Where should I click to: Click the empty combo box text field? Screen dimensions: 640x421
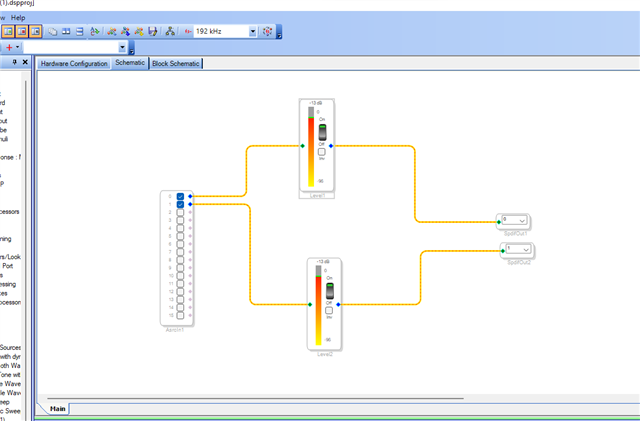[71, 47]
